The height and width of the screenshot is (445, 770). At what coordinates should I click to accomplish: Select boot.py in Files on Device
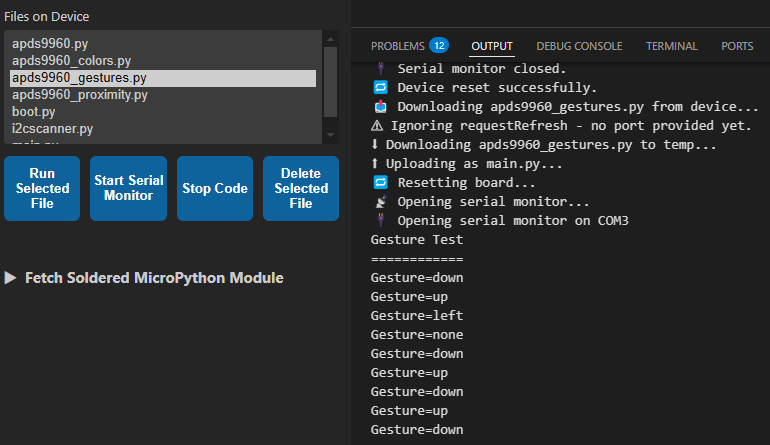(34, 112)
